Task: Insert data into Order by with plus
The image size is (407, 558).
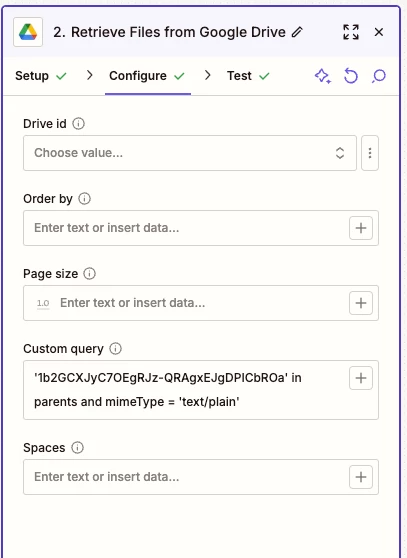Action: tap(361, 228)
